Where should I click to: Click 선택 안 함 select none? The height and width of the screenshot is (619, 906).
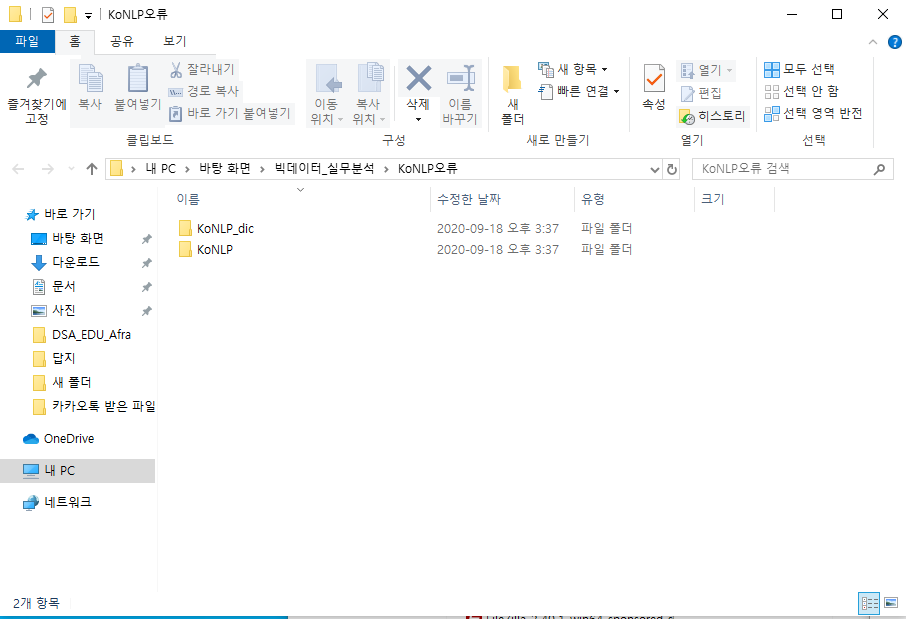click(x=801, y=91)
